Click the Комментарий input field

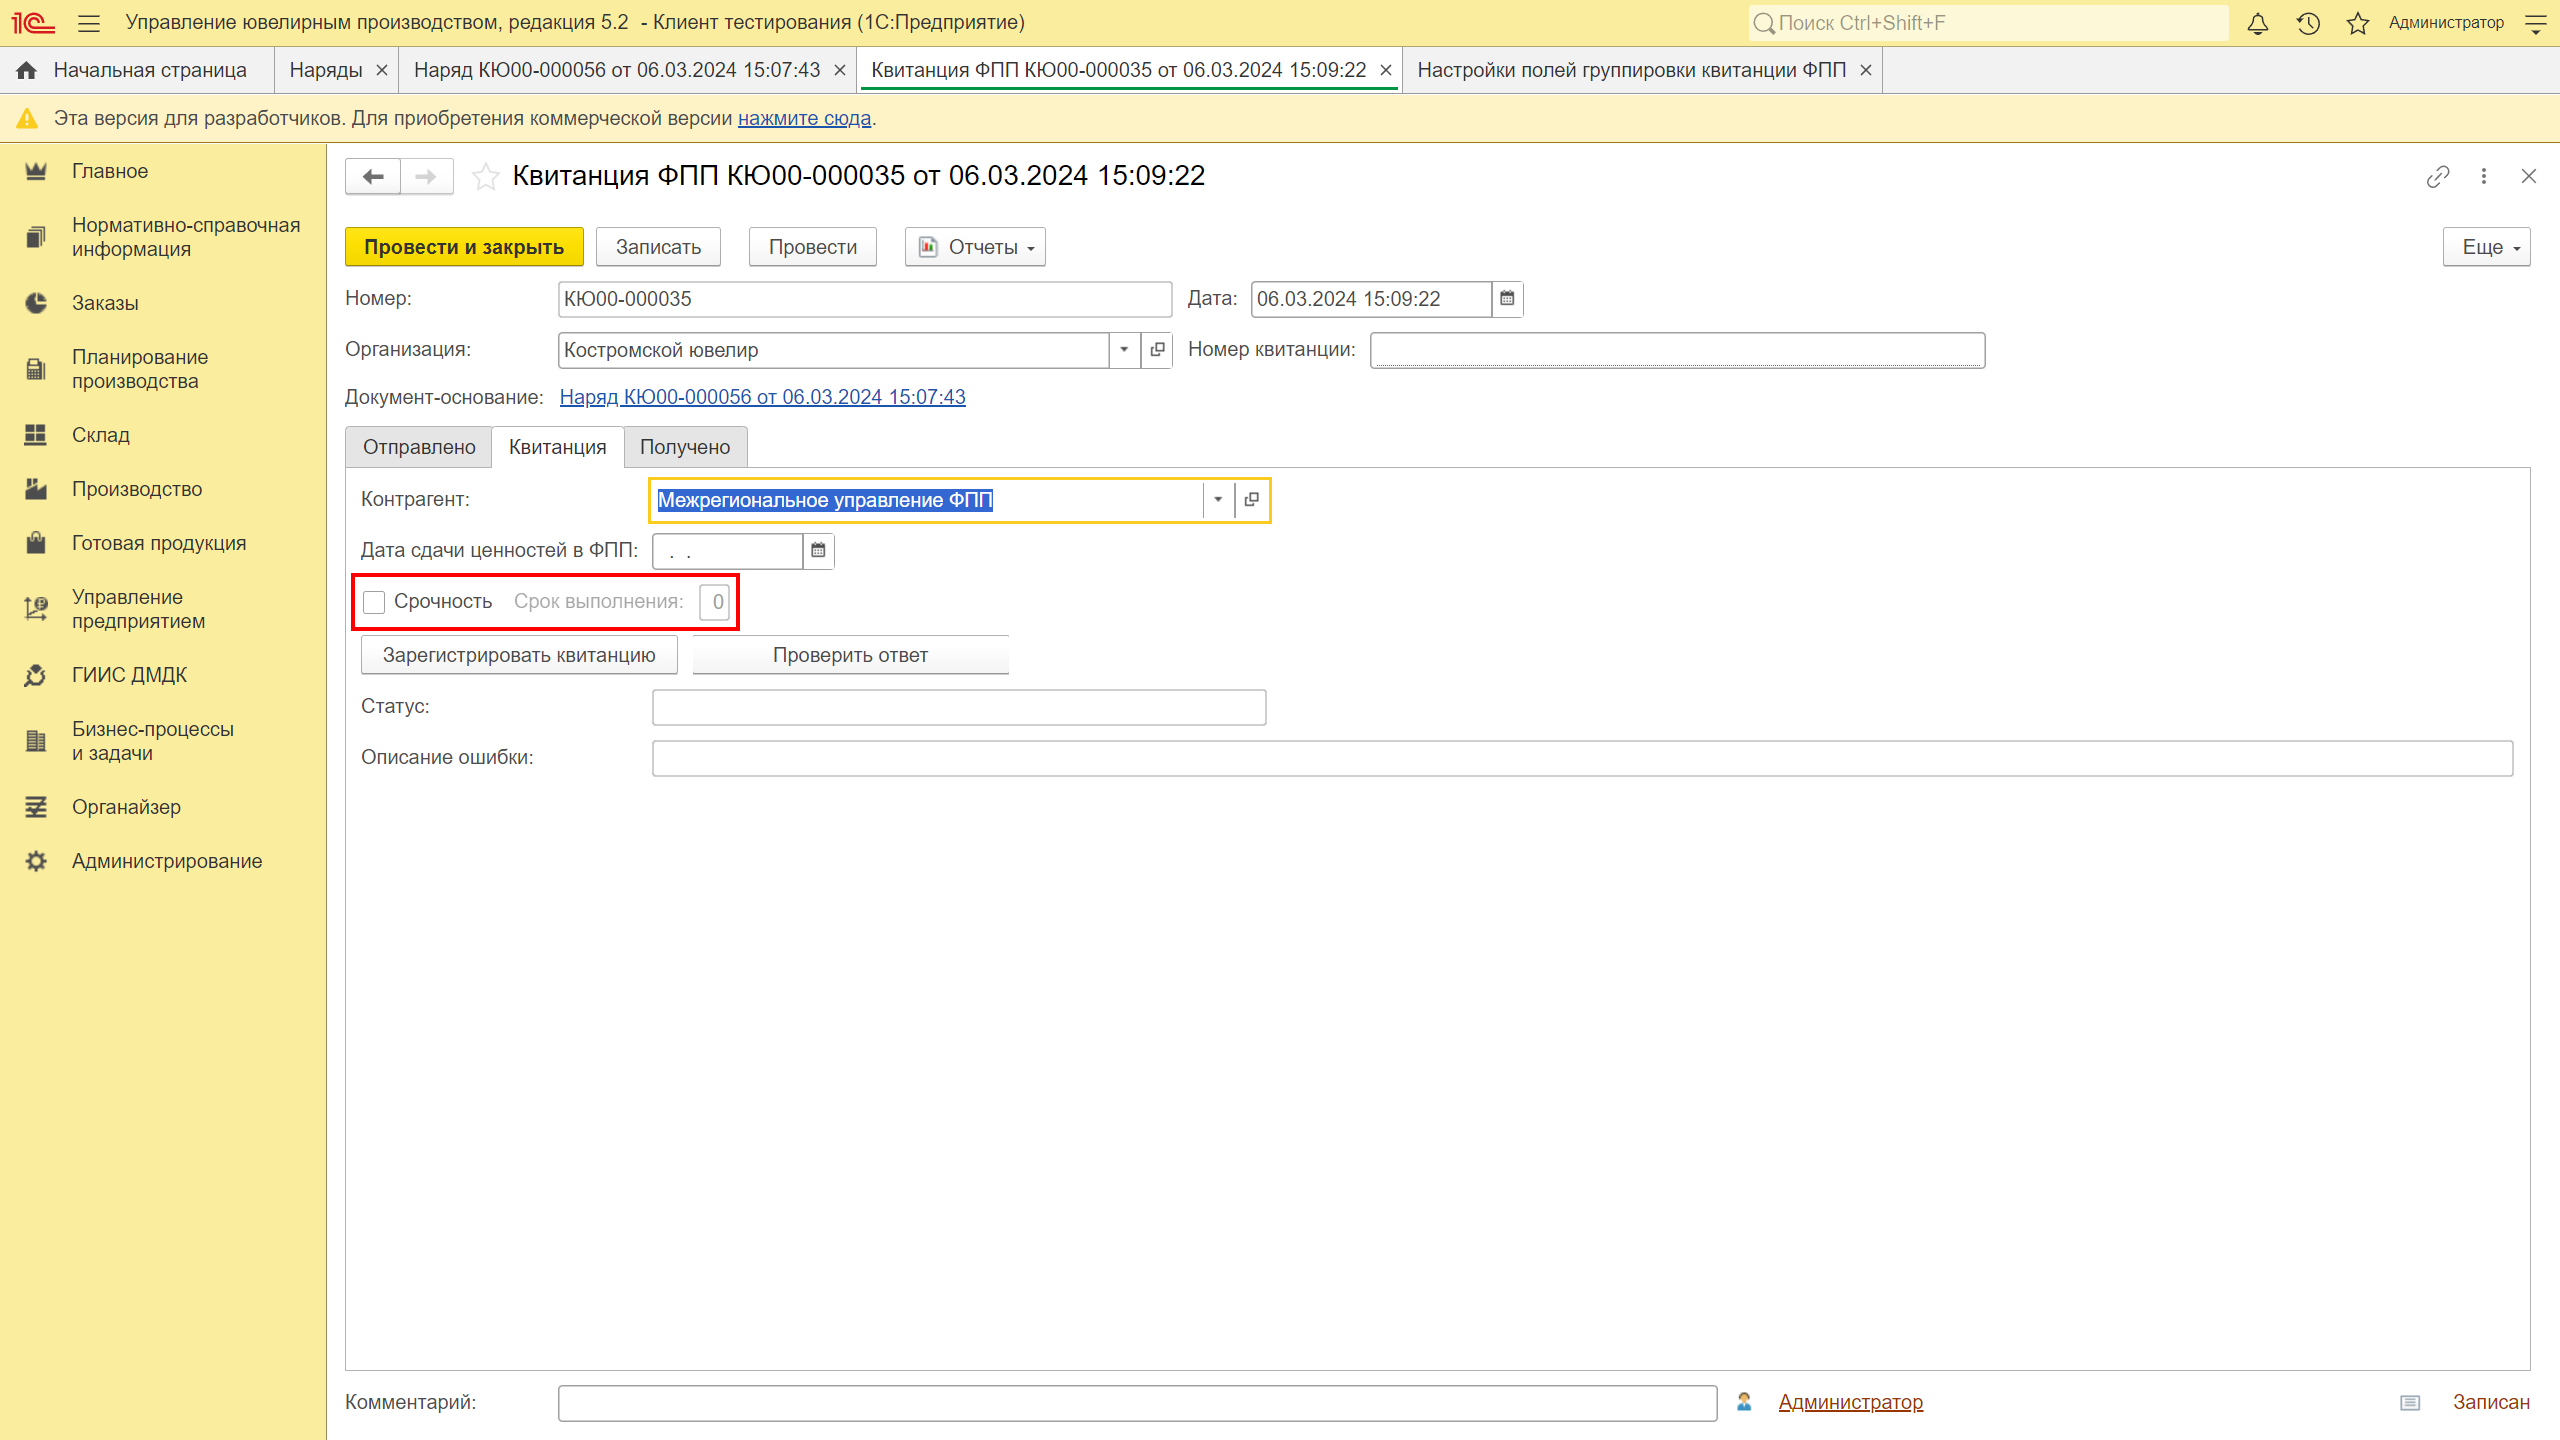pos(1137,1403)
